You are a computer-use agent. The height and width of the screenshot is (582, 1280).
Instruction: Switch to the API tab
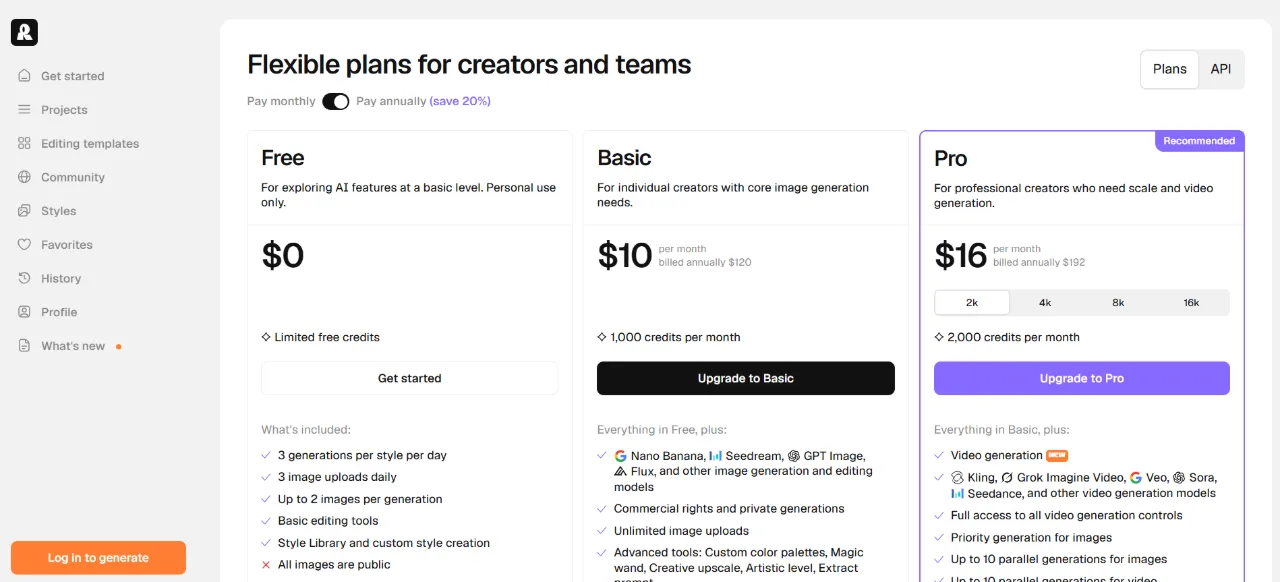click(1221, 70)
